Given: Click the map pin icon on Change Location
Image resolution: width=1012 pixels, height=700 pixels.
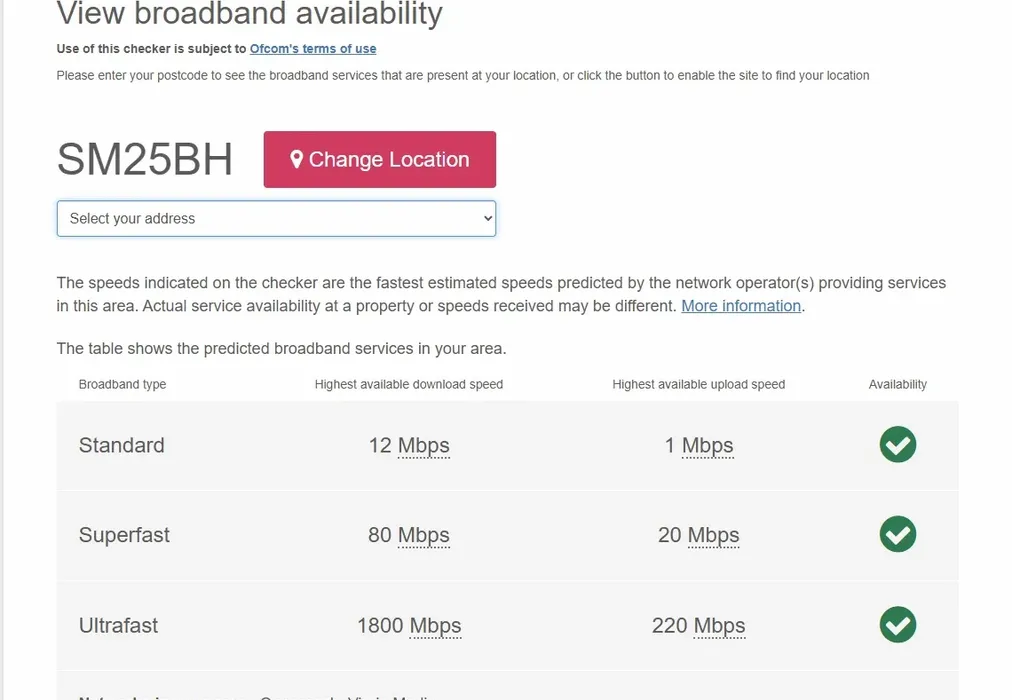Looking at the screenshot, I should point(296,160).
